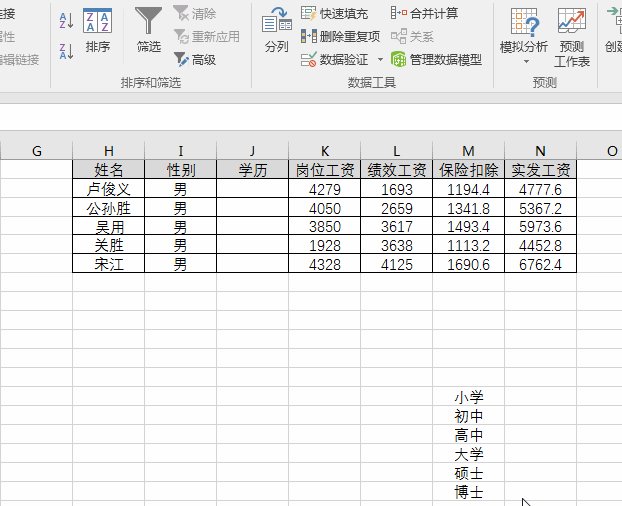
Task: Click the empty 学历 cell for 卢俊义
Action: click(253, 189)
